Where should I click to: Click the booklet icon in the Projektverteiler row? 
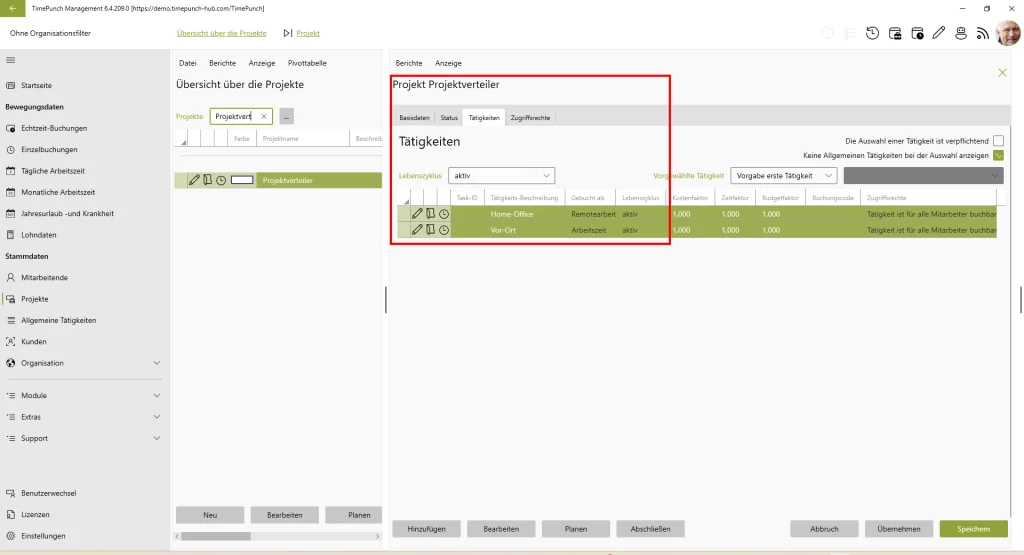[x=208, y=180]
